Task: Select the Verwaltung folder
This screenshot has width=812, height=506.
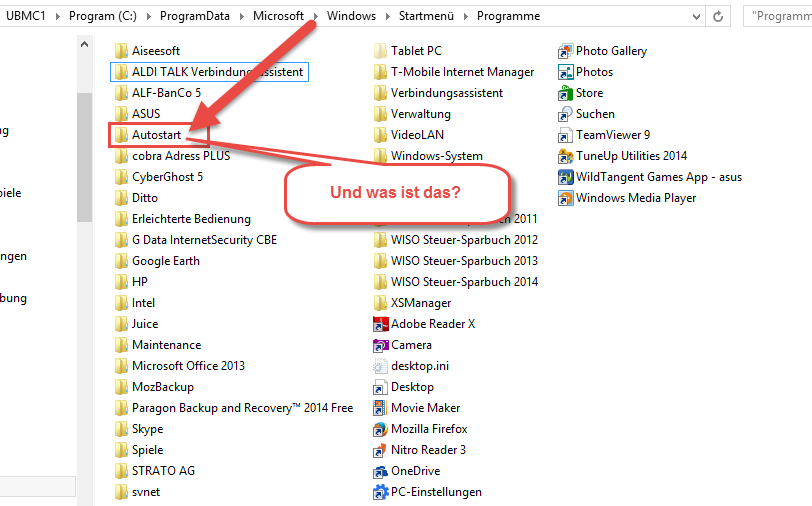Action: pos(412,114)
